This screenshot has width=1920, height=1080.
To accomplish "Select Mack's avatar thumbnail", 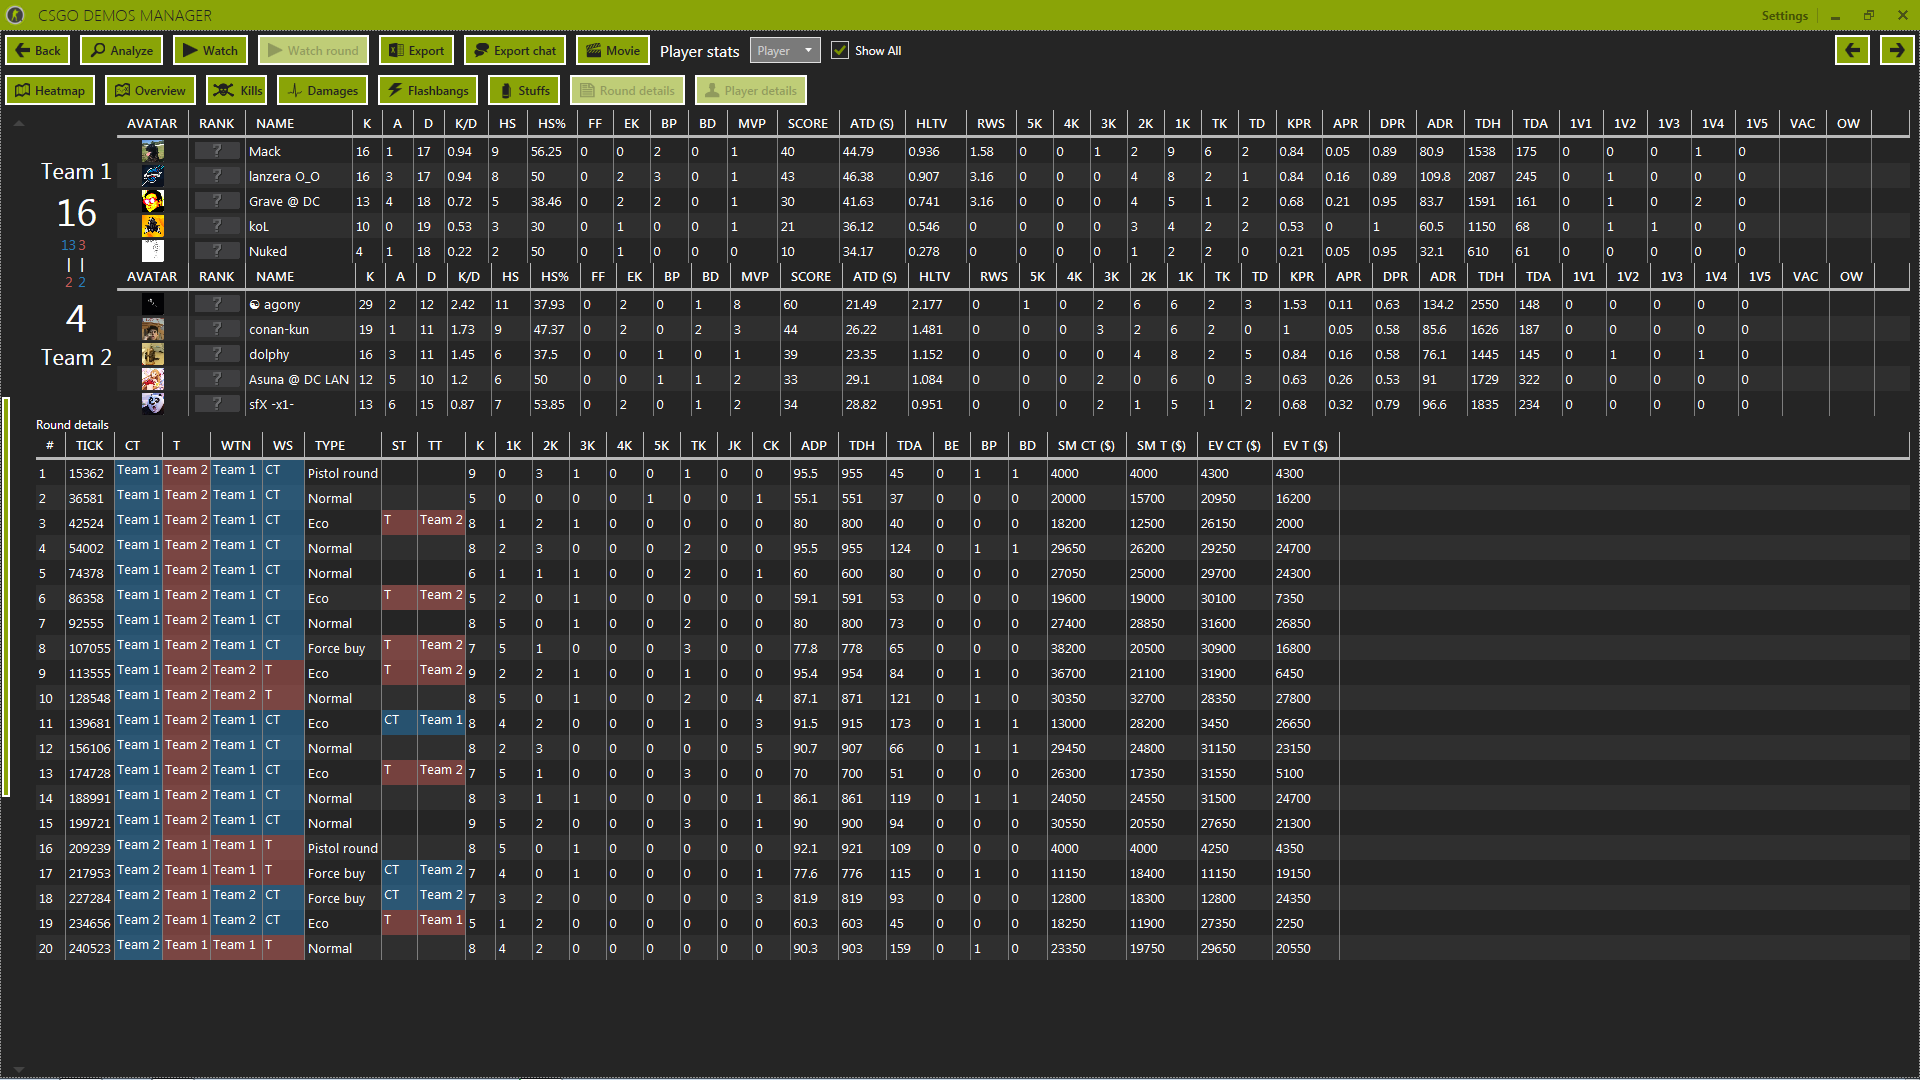I will pos(153,151).
